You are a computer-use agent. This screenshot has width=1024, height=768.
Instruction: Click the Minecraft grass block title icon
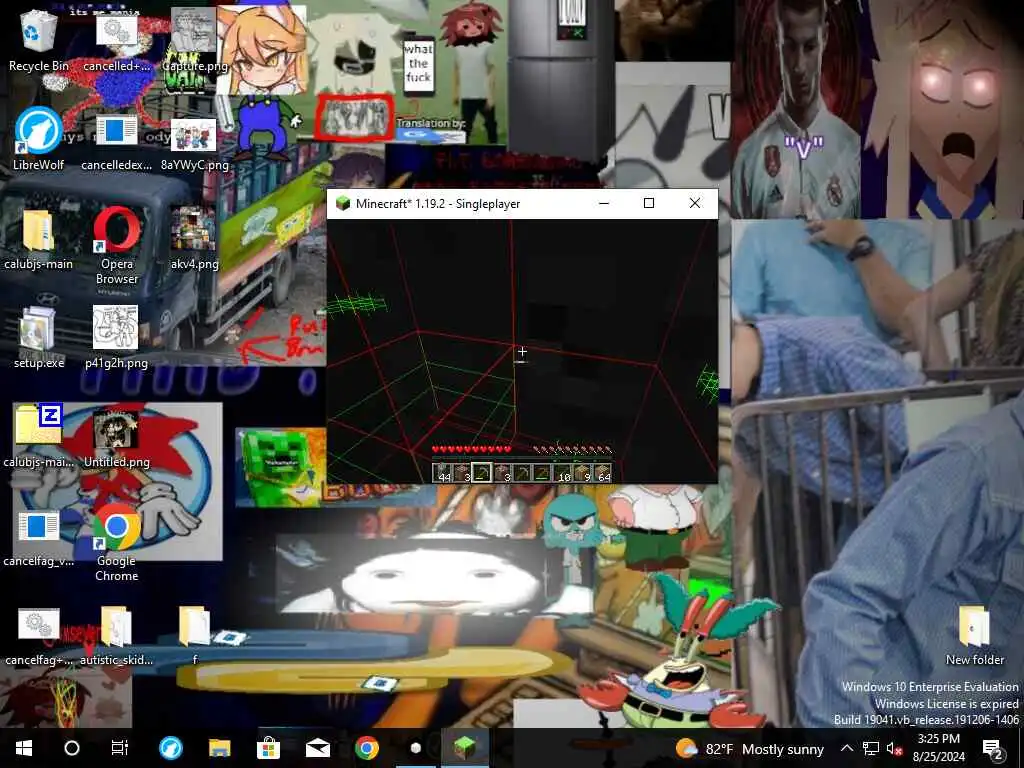[x=343, y=203]
